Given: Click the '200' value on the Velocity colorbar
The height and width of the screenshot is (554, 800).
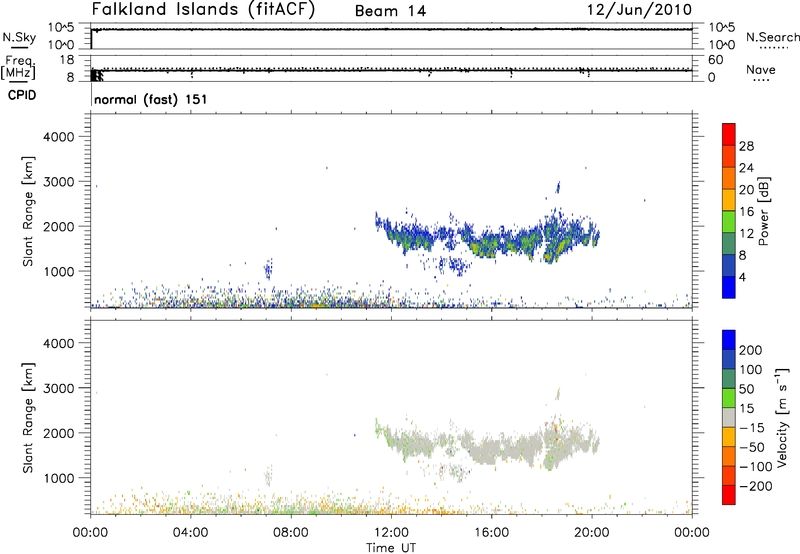Looking at the screenshot, I should pyautogui.click(x=750, y=350).
